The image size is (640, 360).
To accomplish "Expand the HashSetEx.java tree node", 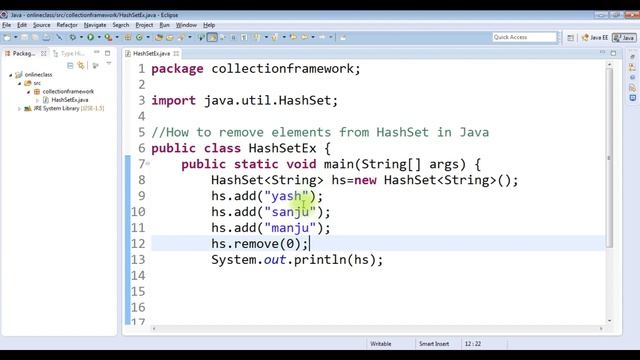I will [x=37, y=100].
